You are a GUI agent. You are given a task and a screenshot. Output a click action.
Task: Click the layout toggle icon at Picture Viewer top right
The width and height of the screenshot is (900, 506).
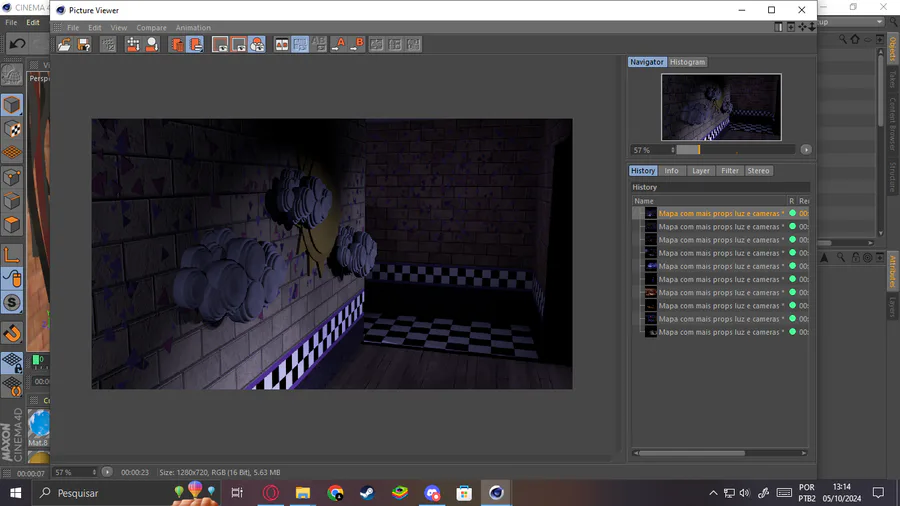(x=778, y=27)
